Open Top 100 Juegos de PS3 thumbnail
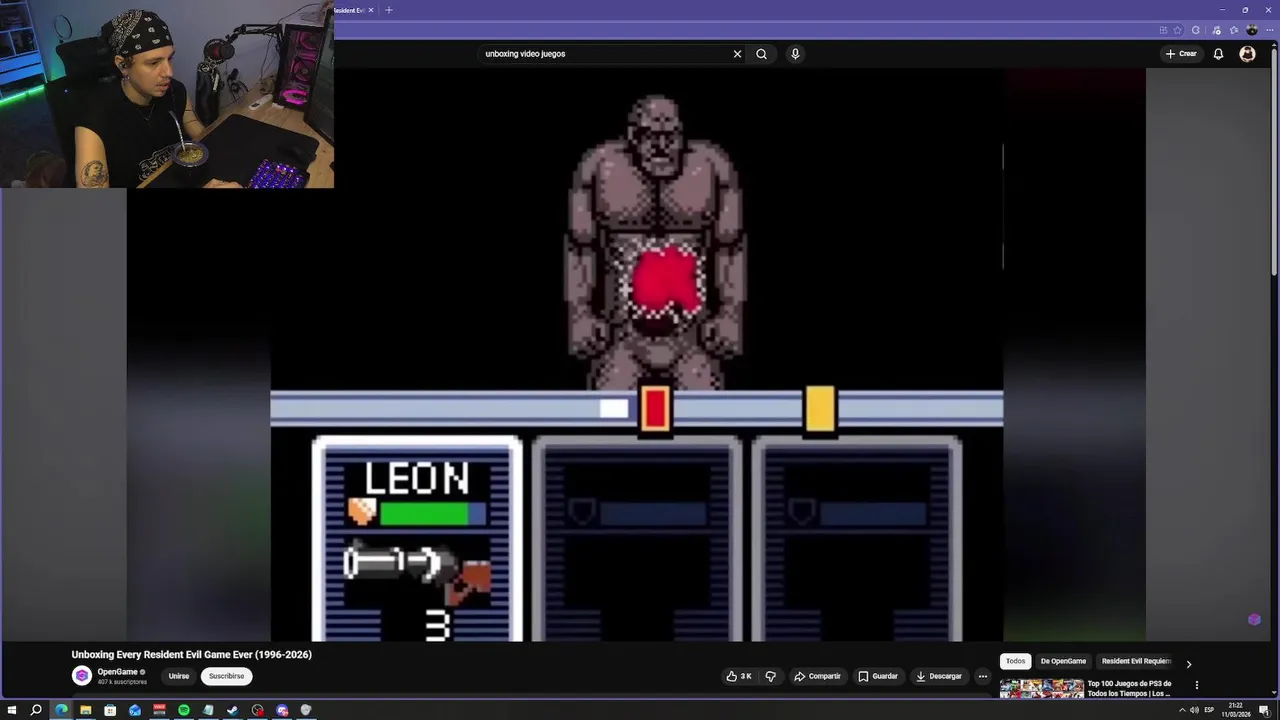This screenshot has height=720, width=1280. click(x=1041, y=689)
